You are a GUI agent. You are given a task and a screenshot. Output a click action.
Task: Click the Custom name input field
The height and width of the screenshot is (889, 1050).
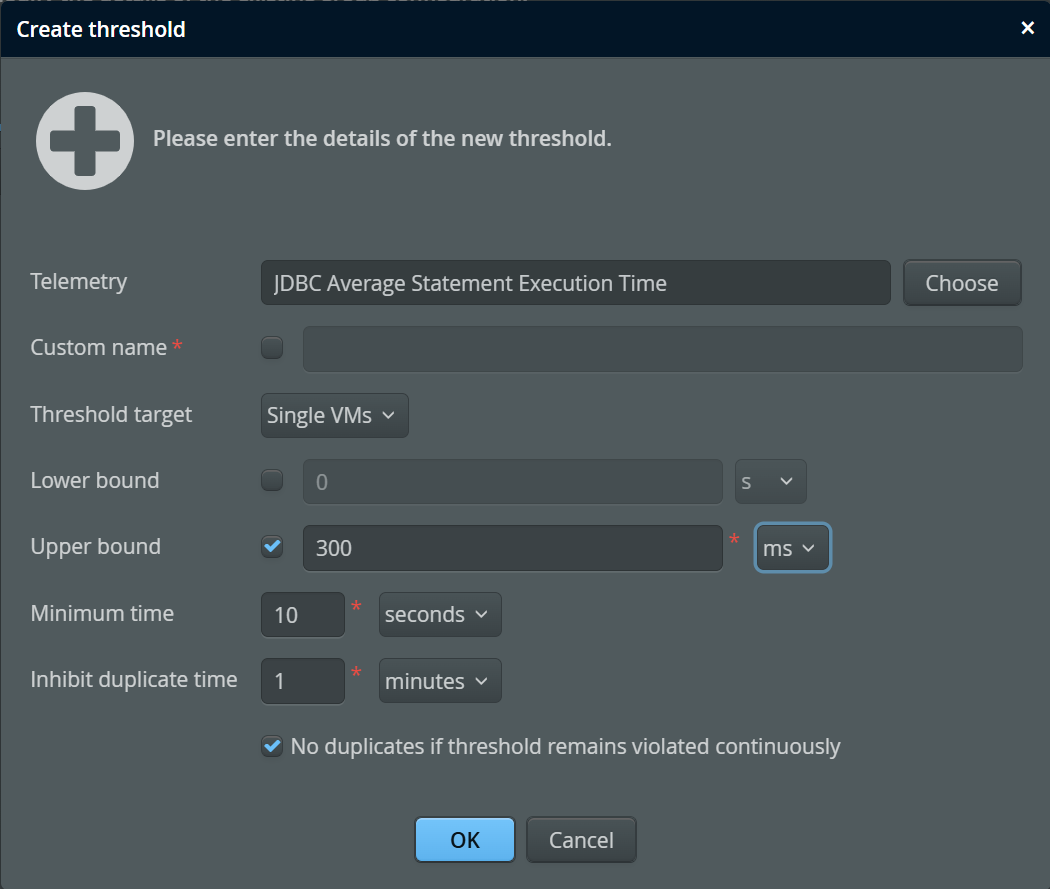coord(662,349)
